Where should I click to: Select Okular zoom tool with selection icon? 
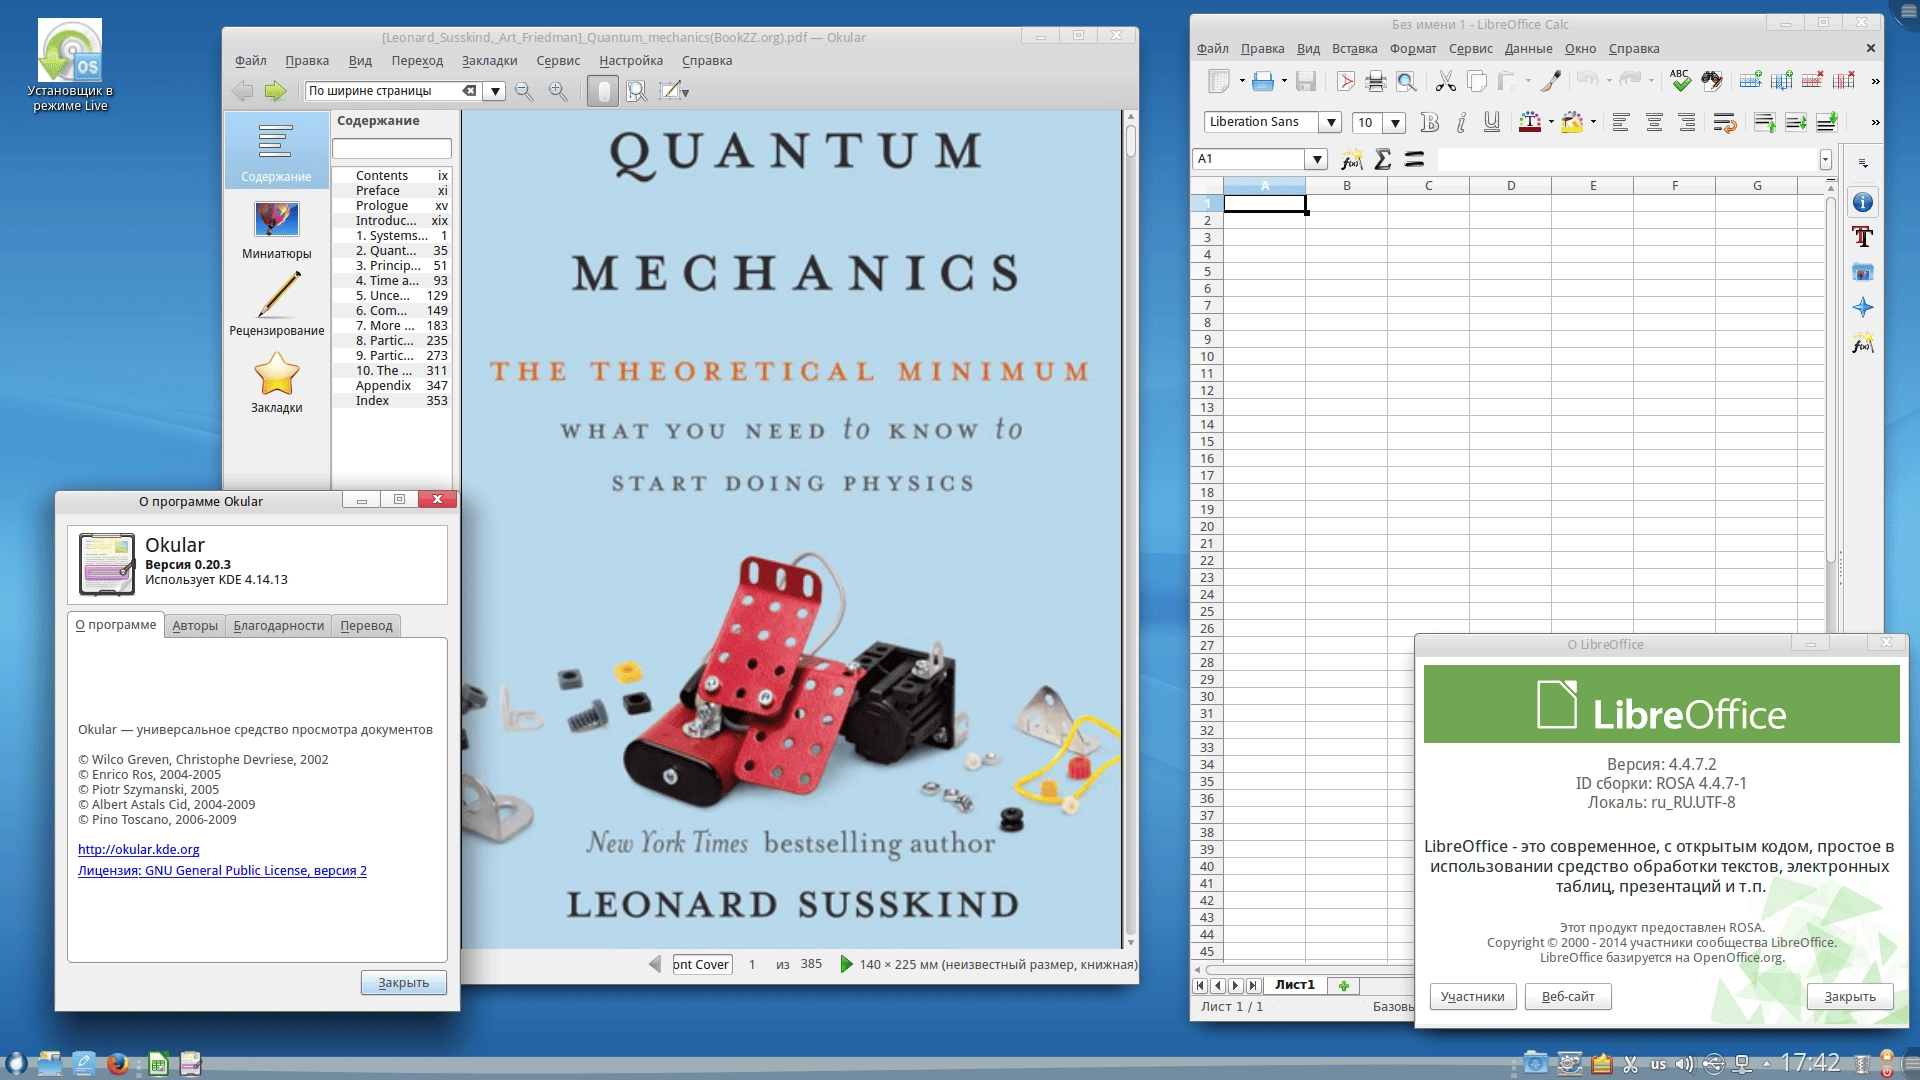pos(636,91)
